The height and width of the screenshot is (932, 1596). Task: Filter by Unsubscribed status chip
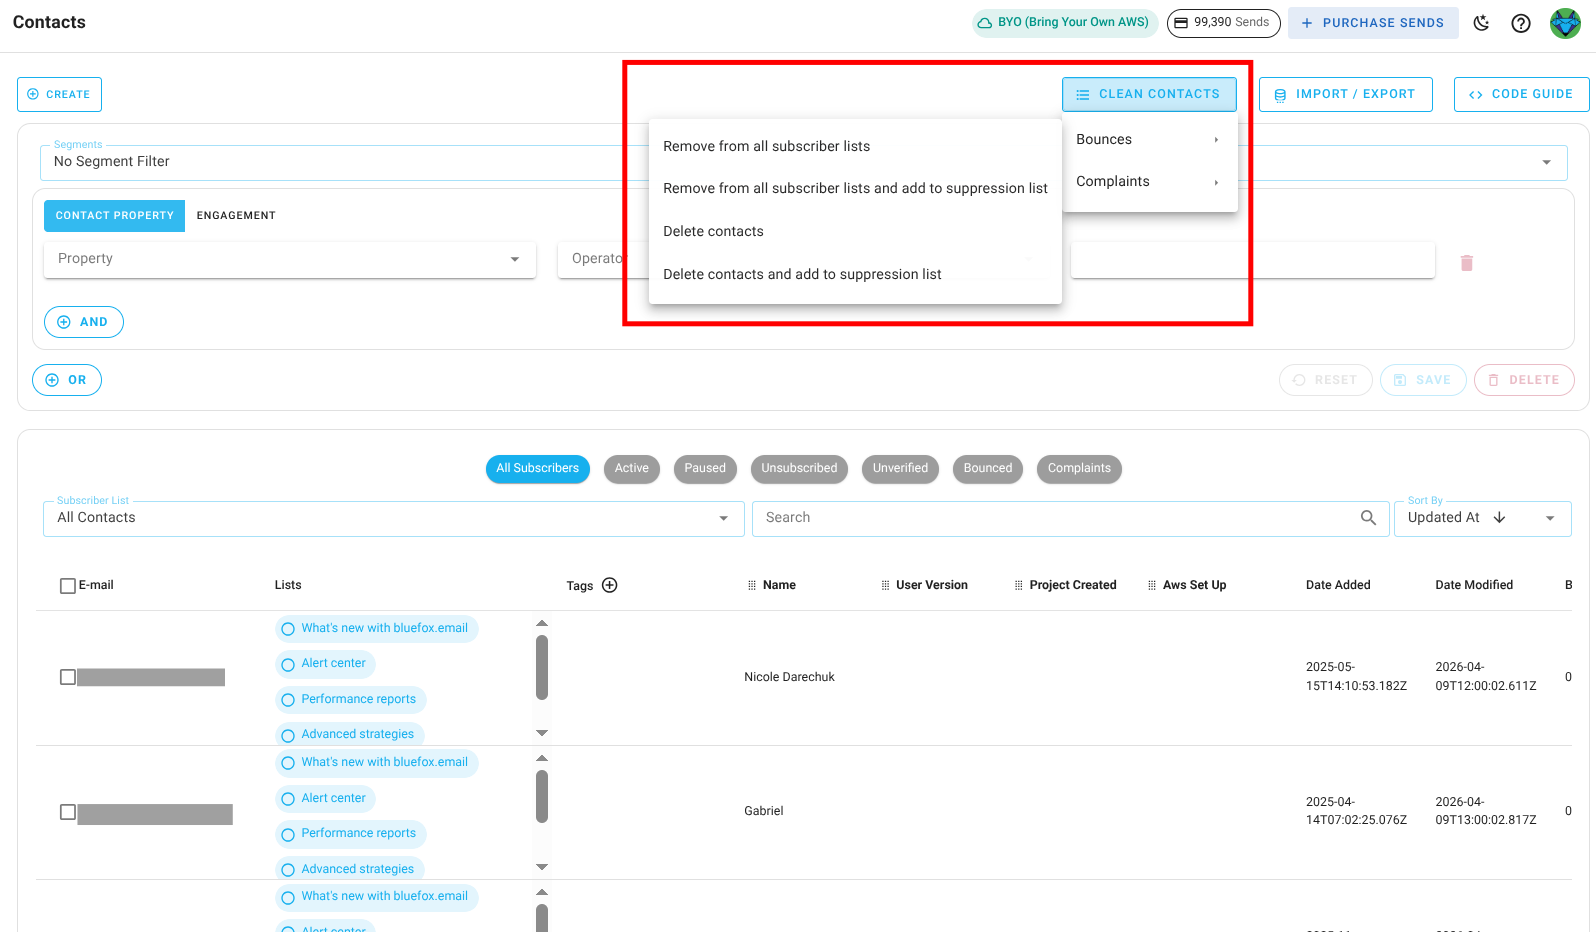(799, 468)
